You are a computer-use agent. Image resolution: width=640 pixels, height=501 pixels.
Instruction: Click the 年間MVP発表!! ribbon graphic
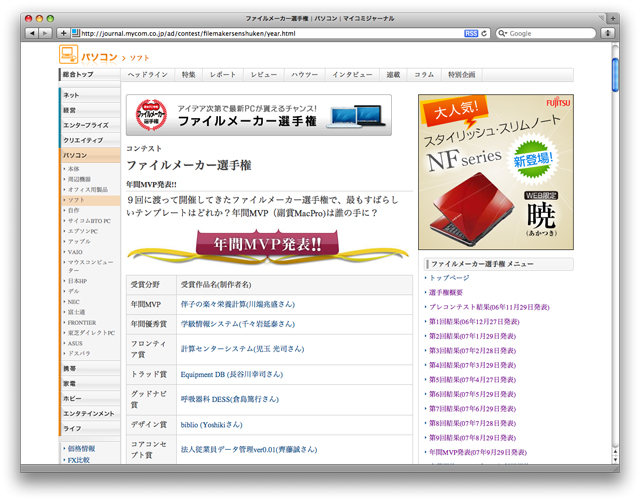click(268, 245)
